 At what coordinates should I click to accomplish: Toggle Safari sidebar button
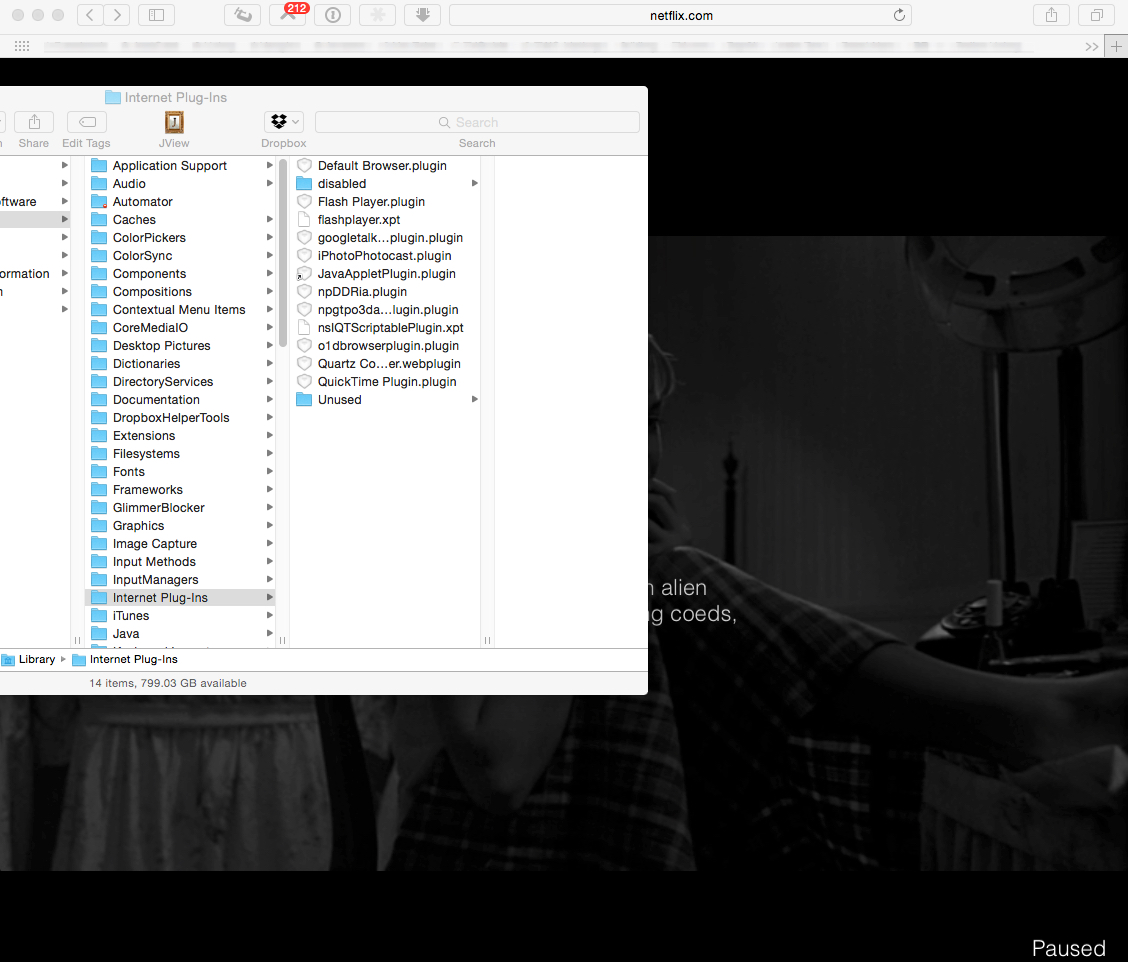pos(156,15)
